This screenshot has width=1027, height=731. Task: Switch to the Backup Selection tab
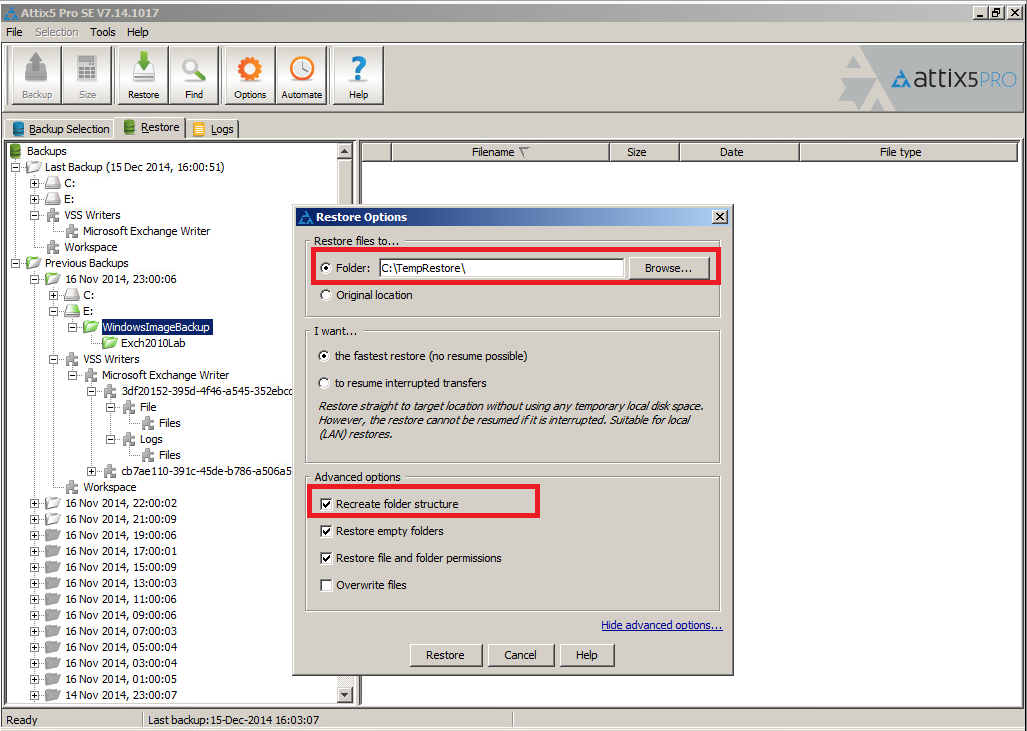(61, 129)
